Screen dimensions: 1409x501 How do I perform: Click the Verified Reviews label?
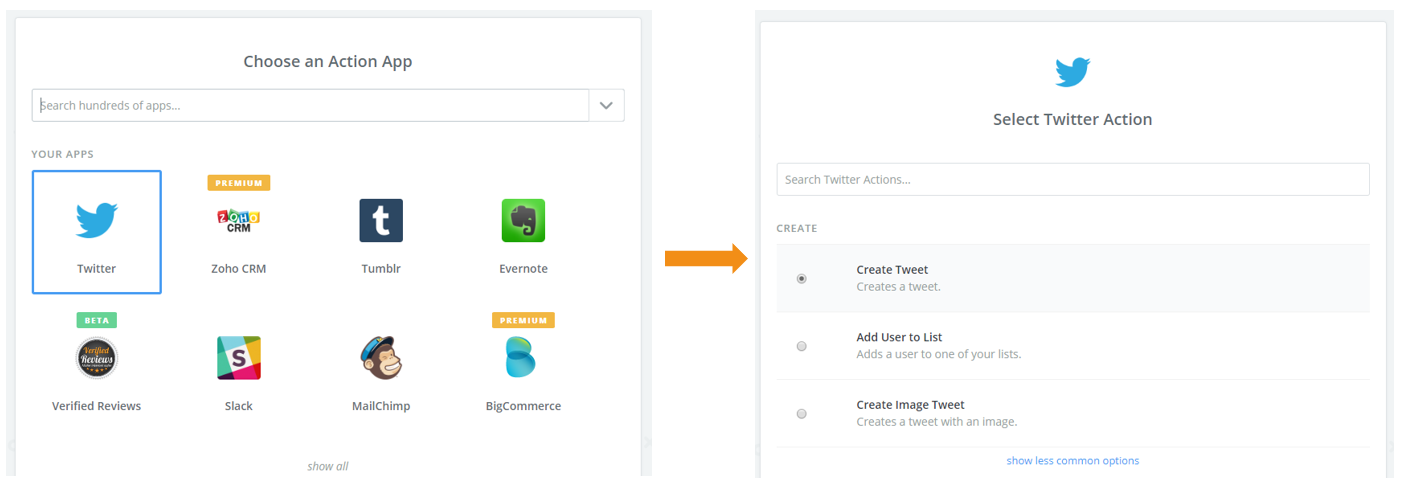coord(97,406)
